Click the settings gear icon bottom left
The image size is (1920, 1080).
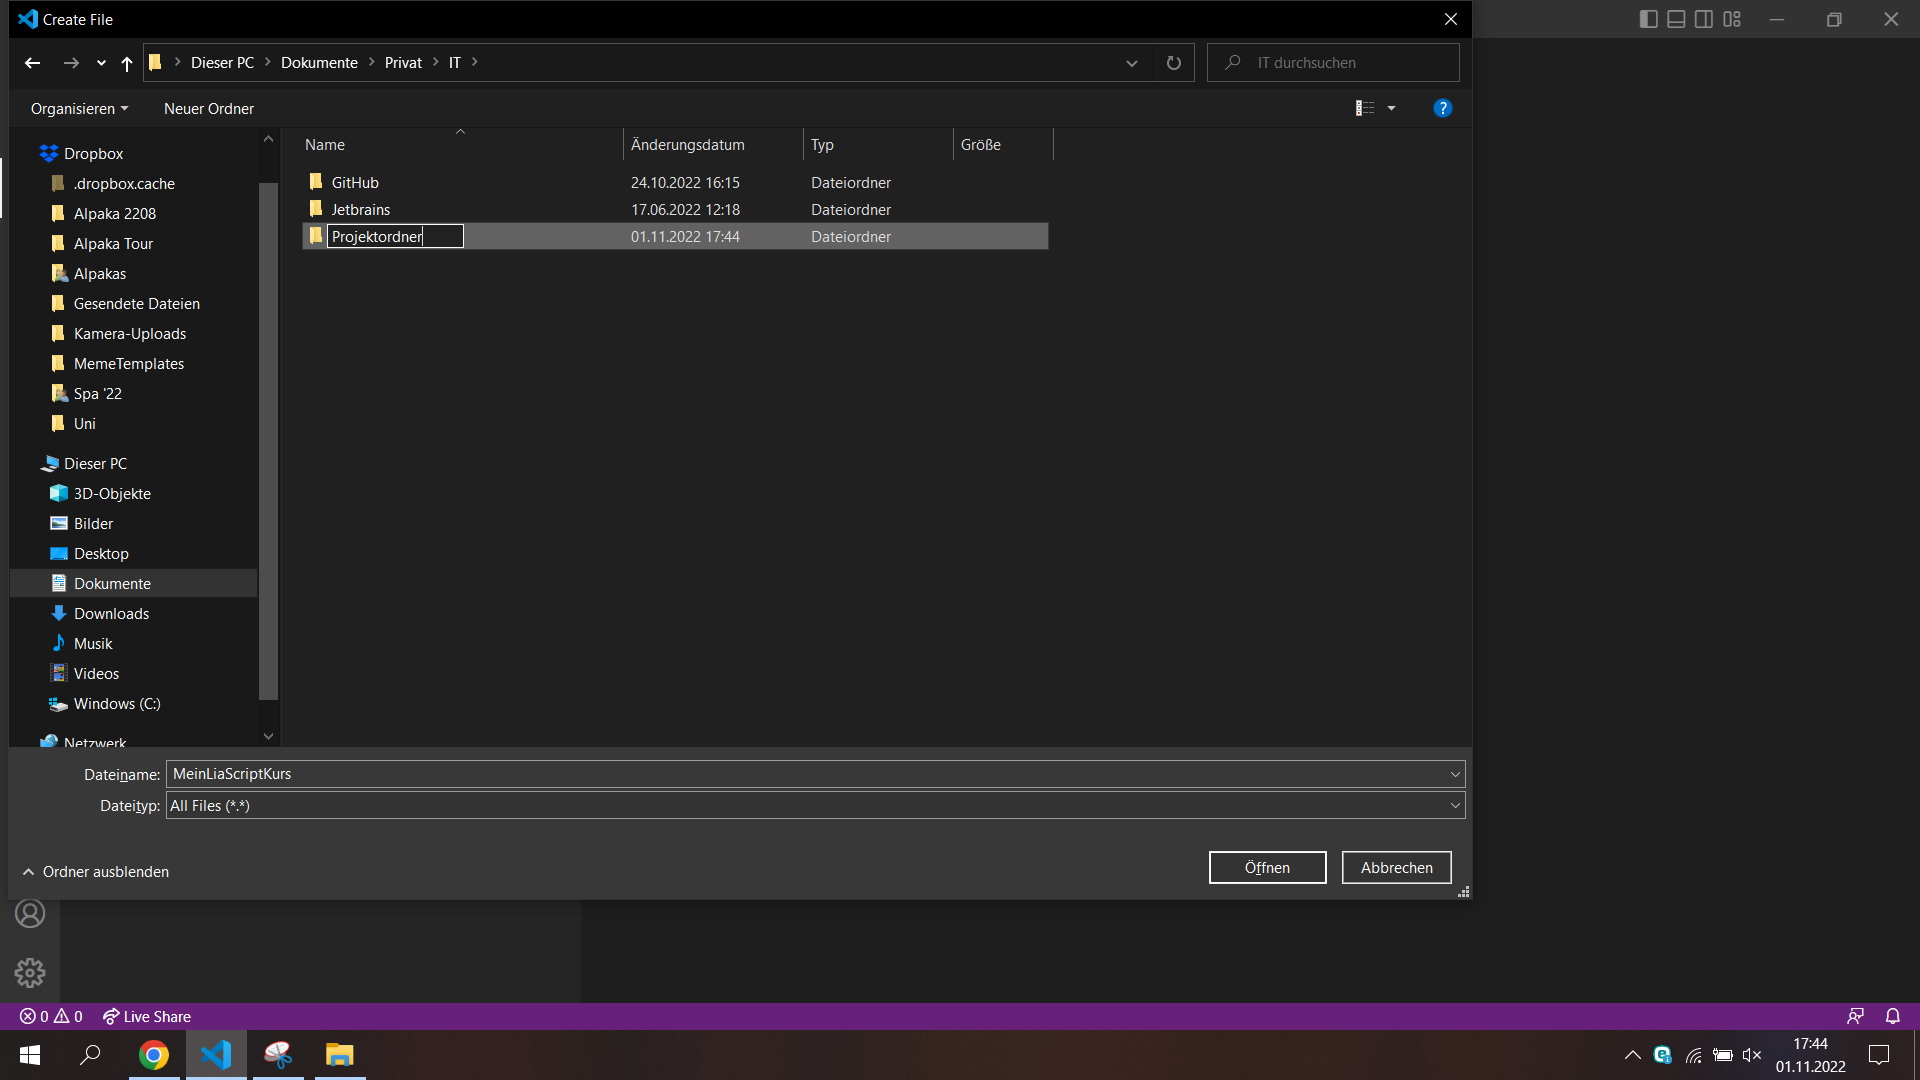pos(29,973)
